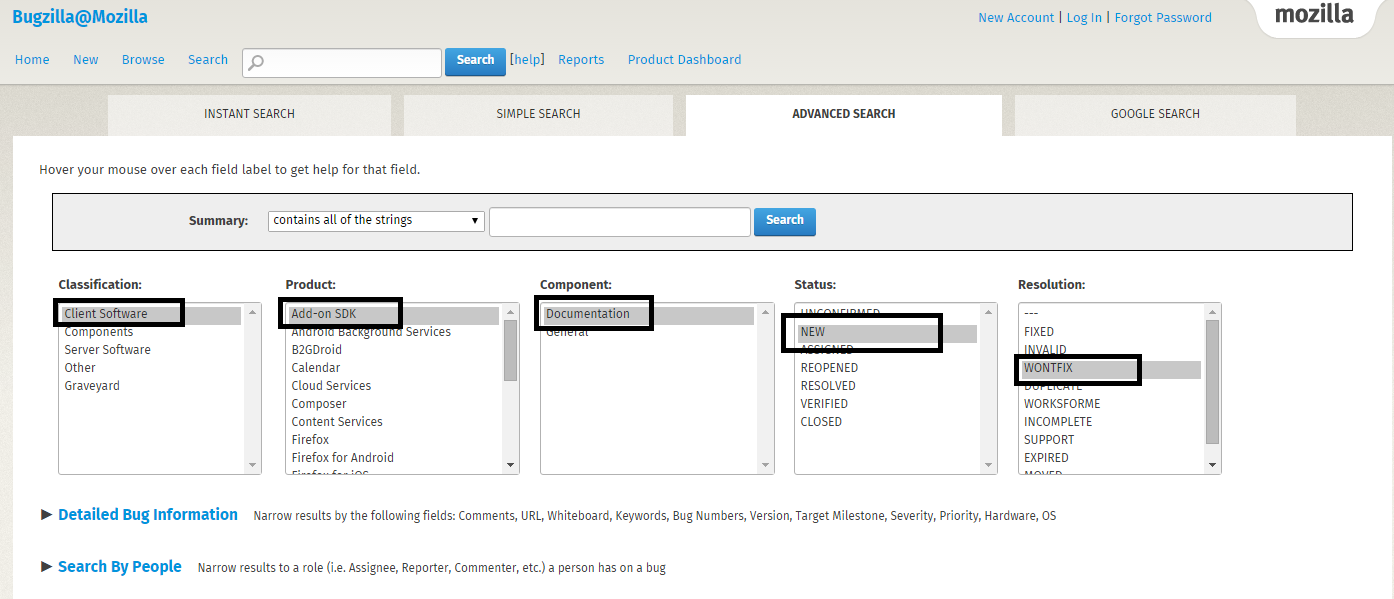Click the Component list scroll down arrow
Image resolution: width=1394 pixels, height=599 pixels.
point(766,465)
